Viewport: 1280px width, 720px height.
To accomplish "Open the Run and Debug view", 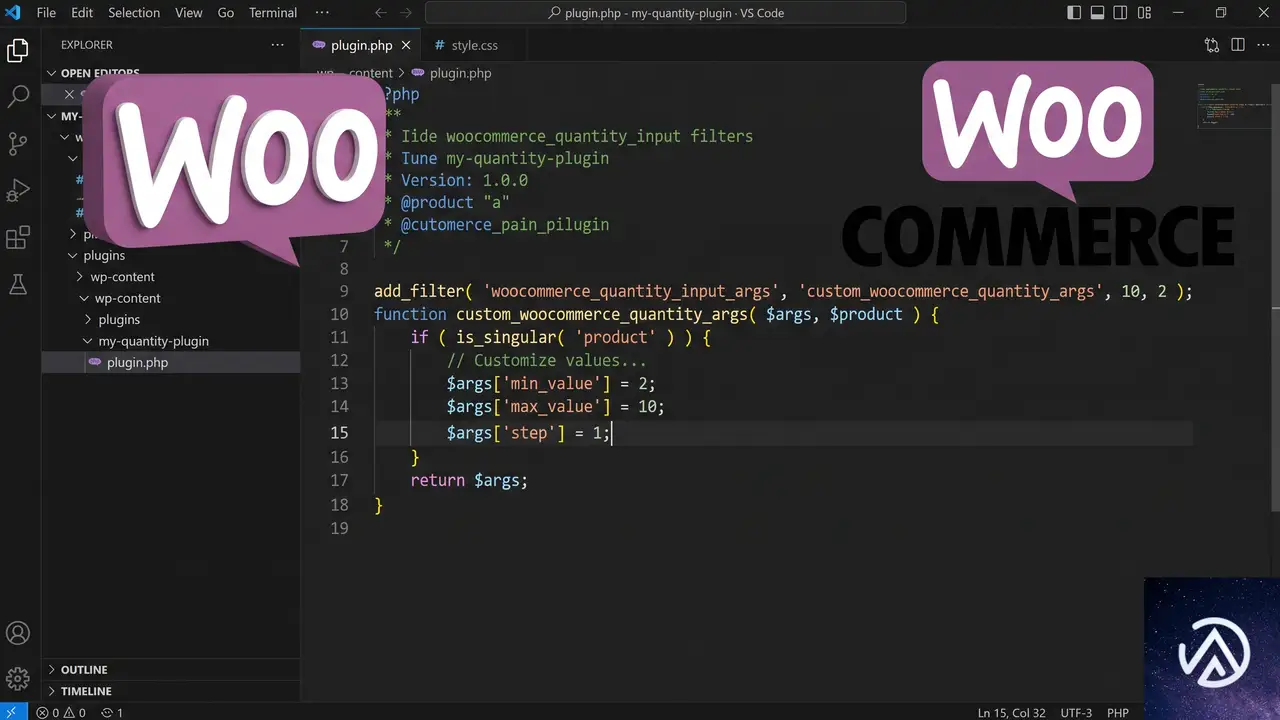I will [x=18, y=191].
